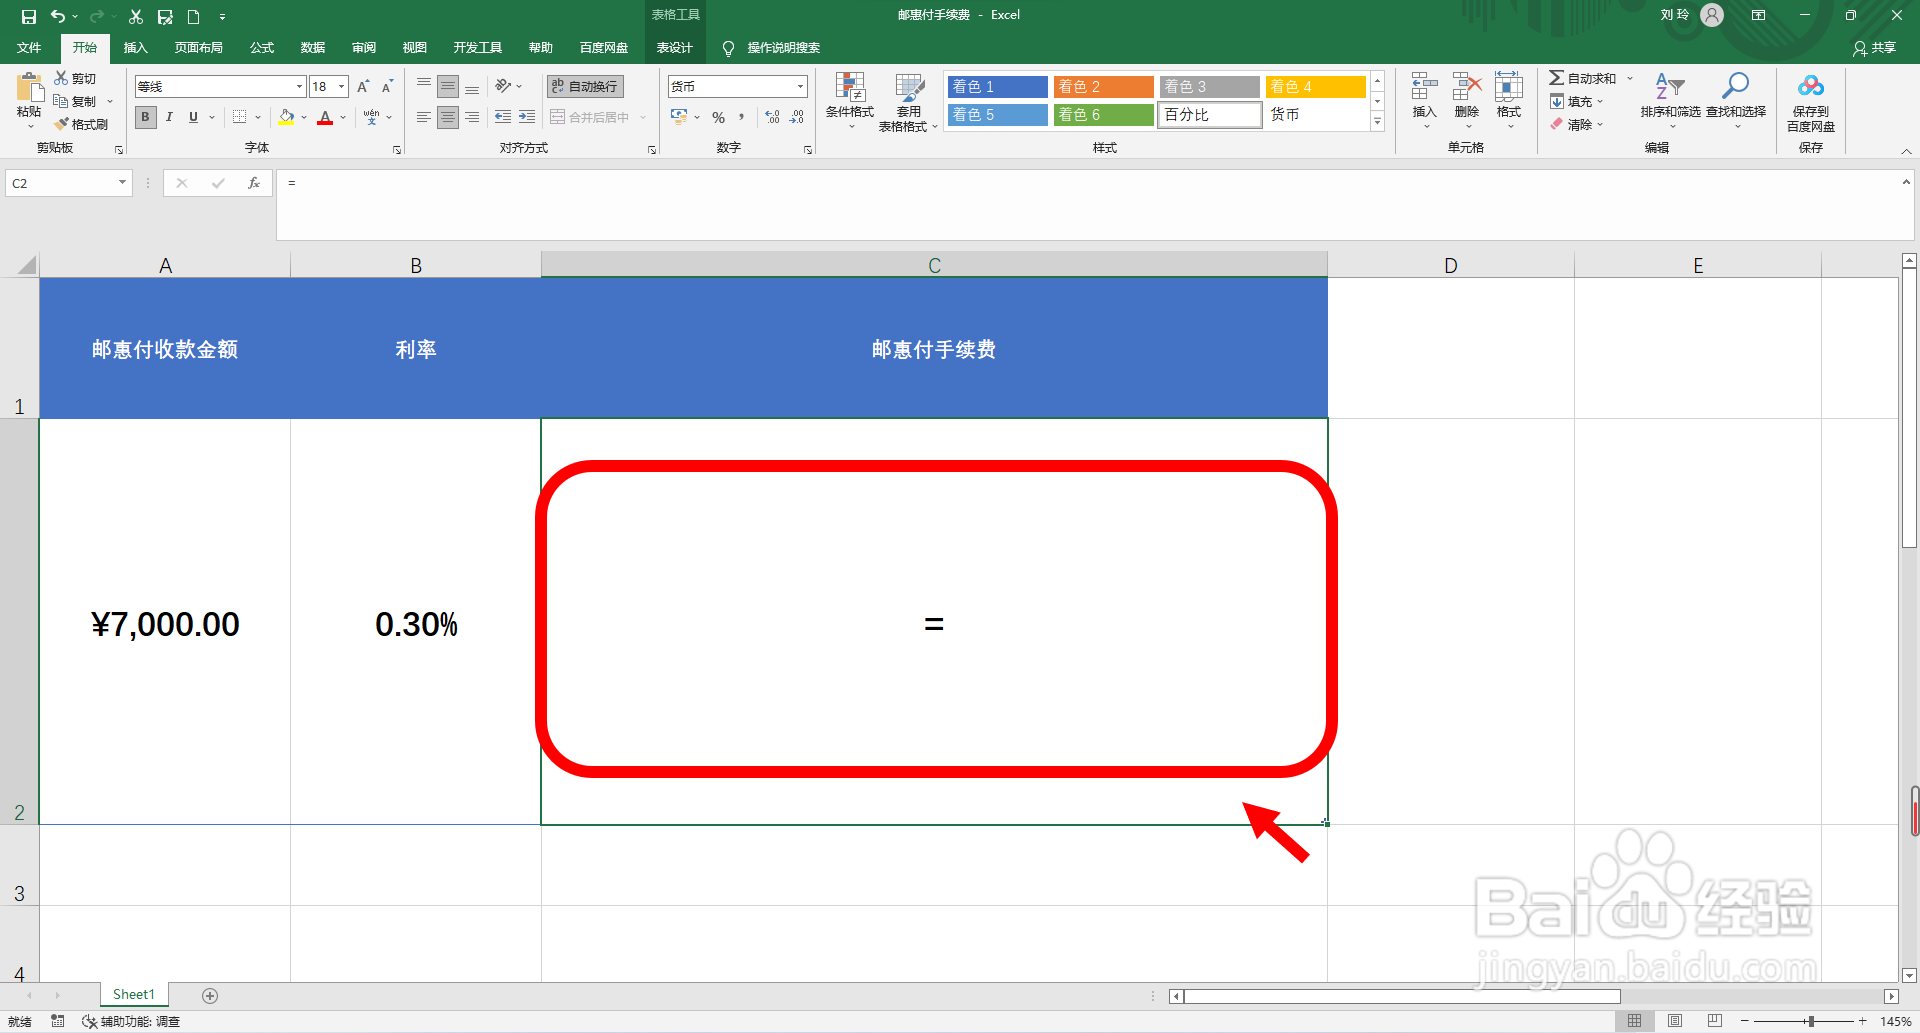Open the font name dropdown
The width and height of the screenshot is (1920, 1033).
pyautogui.click(x=299, y=87)
